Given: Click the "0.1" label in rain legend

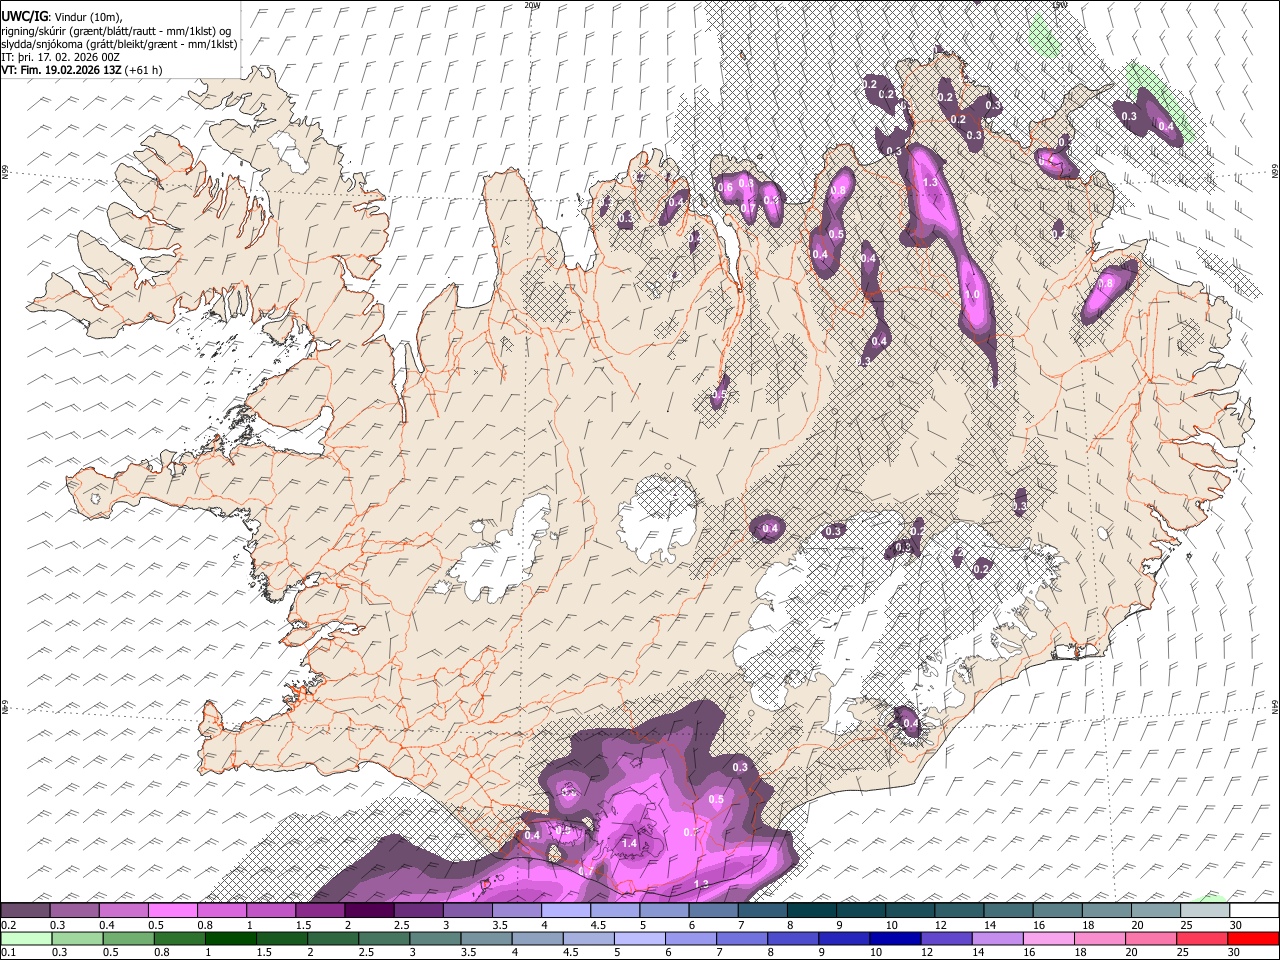Looking at the screenshot, I should [x=8, y=952].
